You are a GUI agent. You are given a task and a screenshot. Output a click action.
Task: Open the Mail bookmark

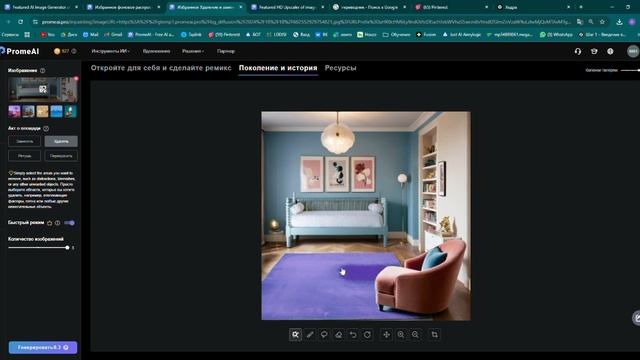[x=91, y=35]
